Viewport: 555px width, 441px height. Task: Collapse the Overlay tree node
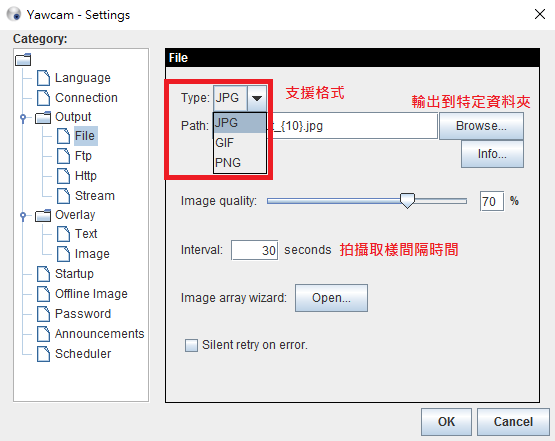tap(23, 215)
